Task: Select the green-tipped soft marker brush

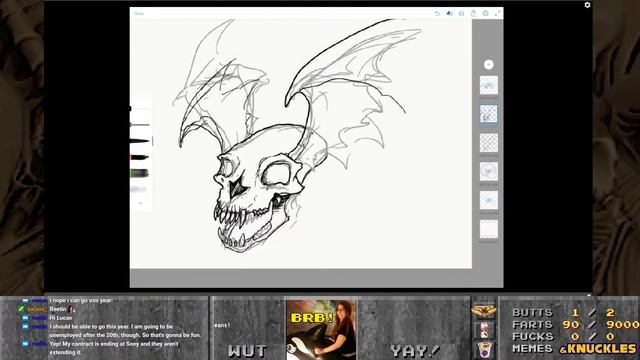Action: coord(140,173)
